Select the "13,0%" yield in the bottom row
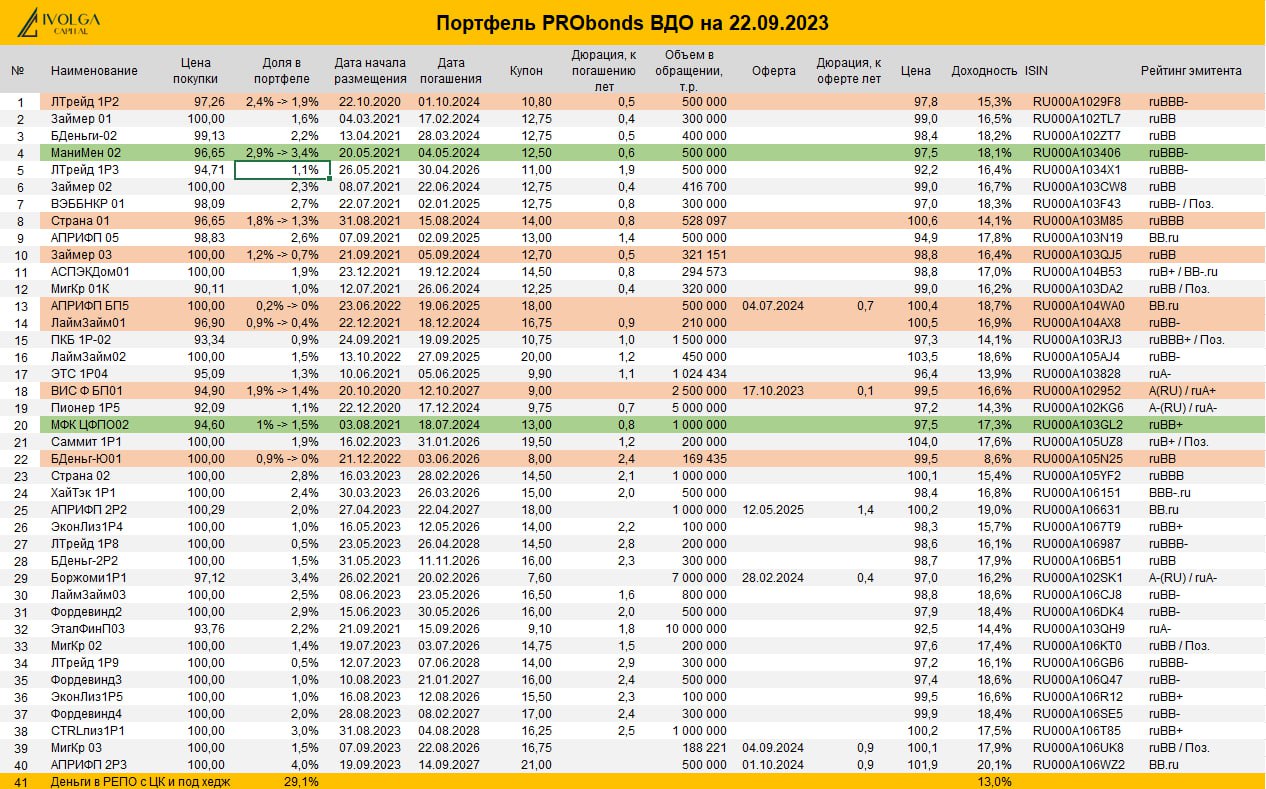 pos(994,782)
